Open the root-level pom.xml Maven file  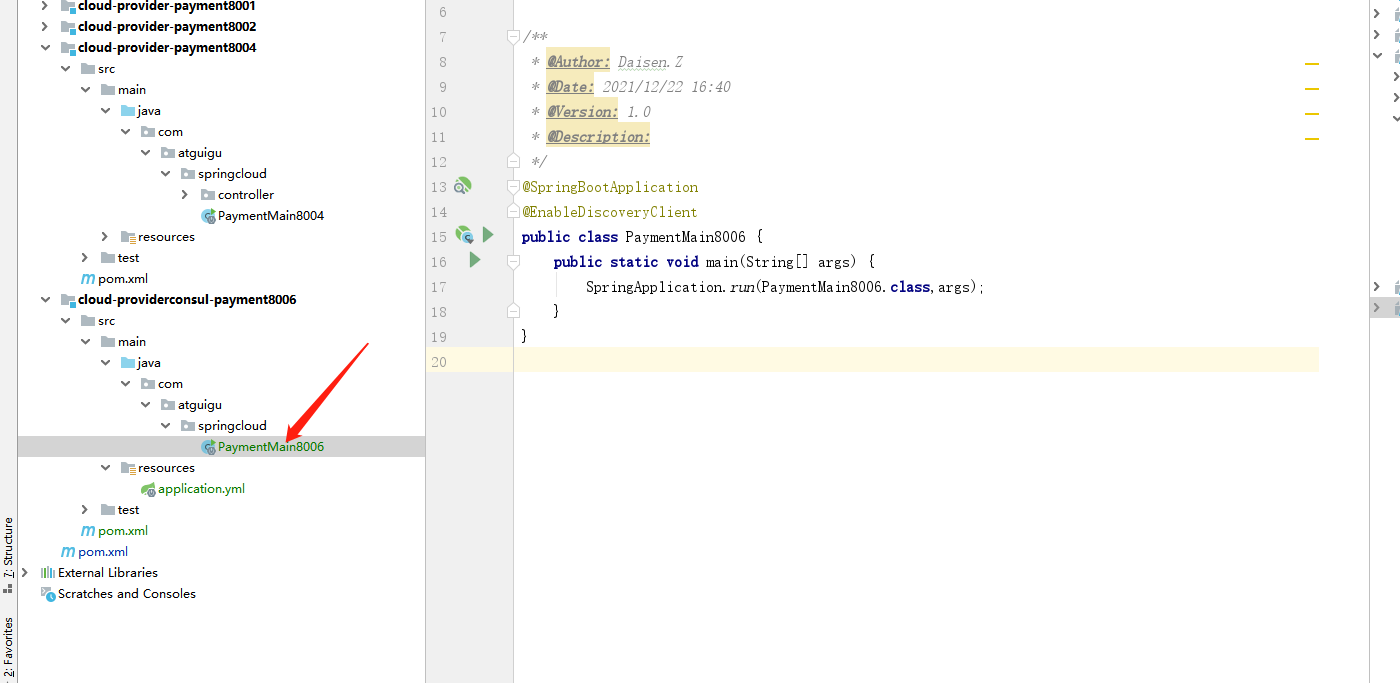(x=94, y=552)
